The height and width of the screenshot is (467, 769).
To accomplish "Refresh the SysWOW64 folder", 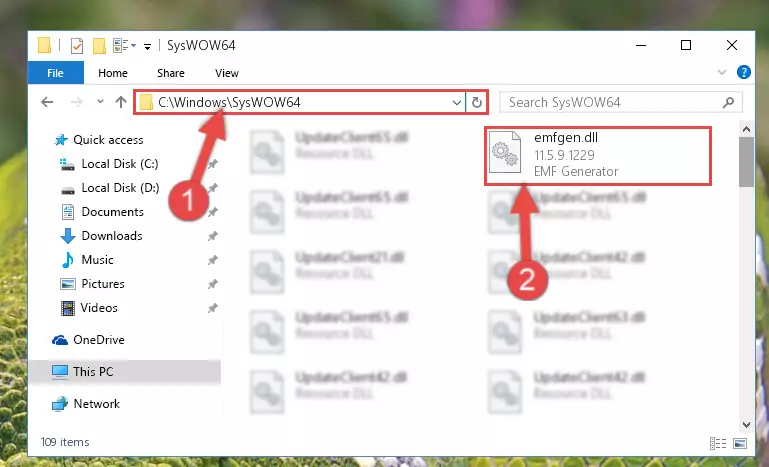I will click(477, 103).
